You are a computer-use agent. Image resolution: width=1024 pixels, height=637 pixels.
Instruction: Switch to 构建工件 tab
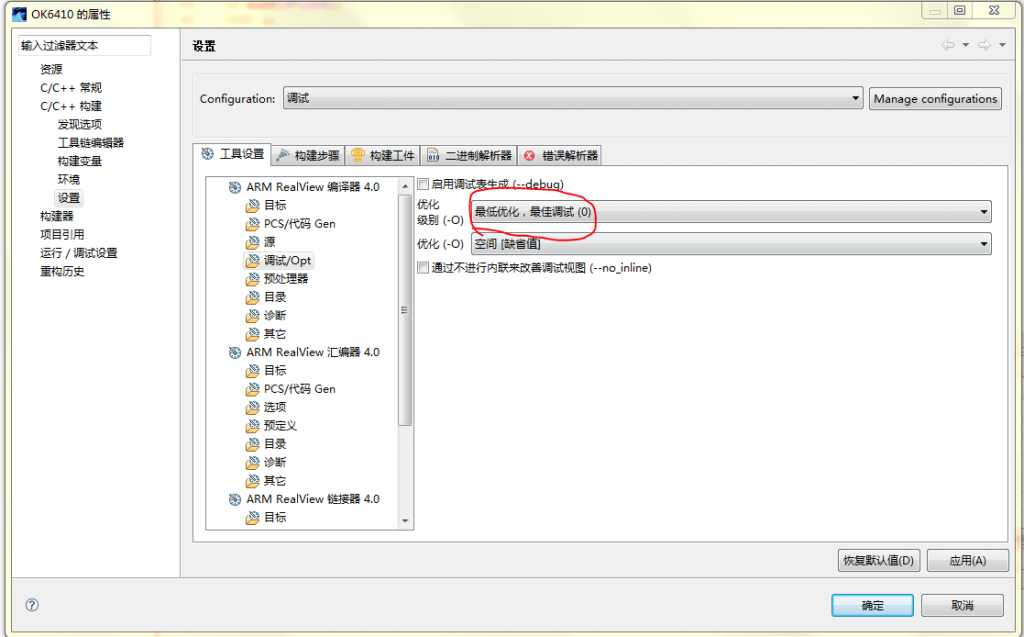pos(383,155)
